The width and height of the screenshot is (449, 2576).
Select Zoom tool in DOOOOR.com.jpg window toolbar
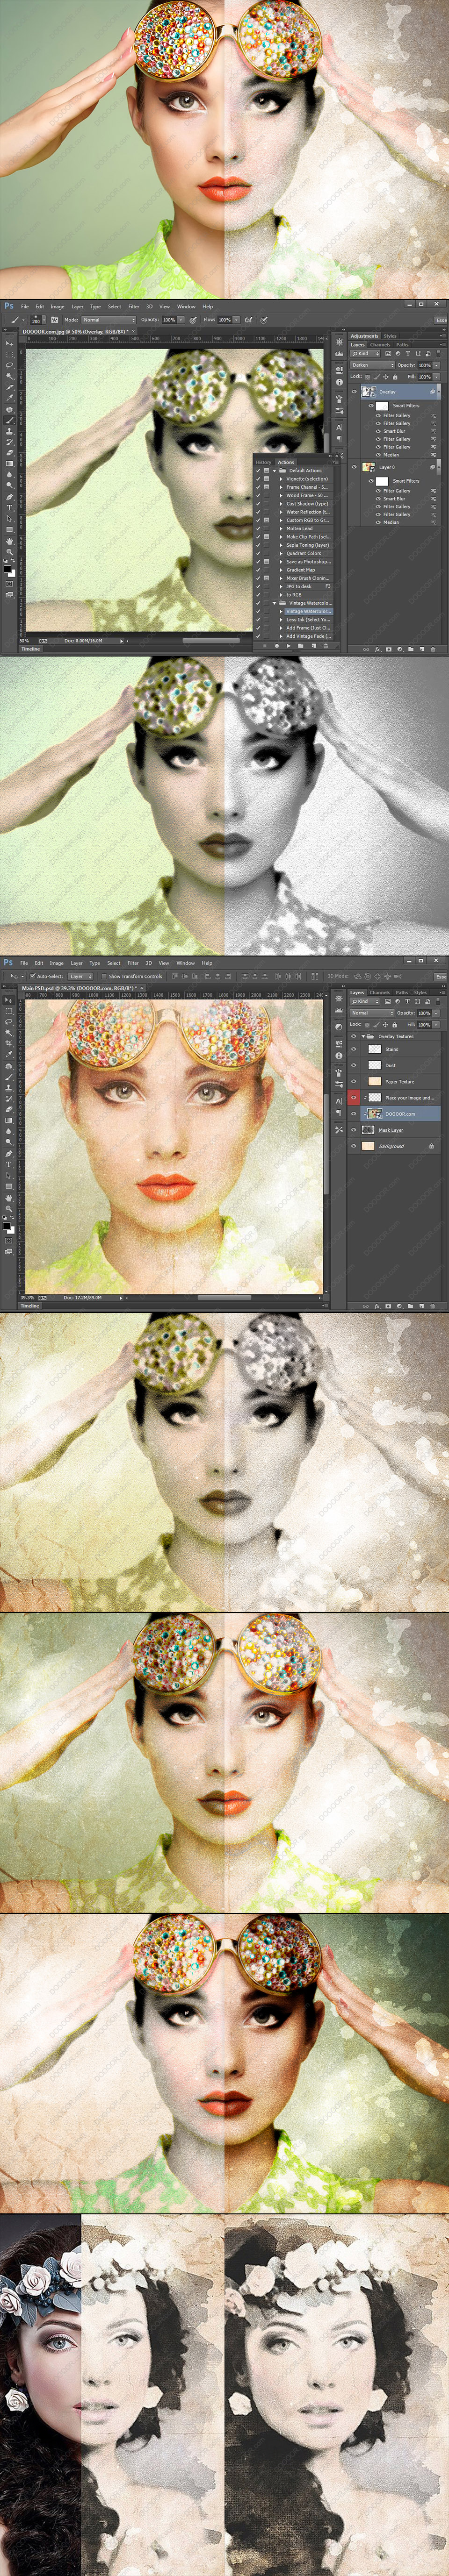(x=9, y=552)
